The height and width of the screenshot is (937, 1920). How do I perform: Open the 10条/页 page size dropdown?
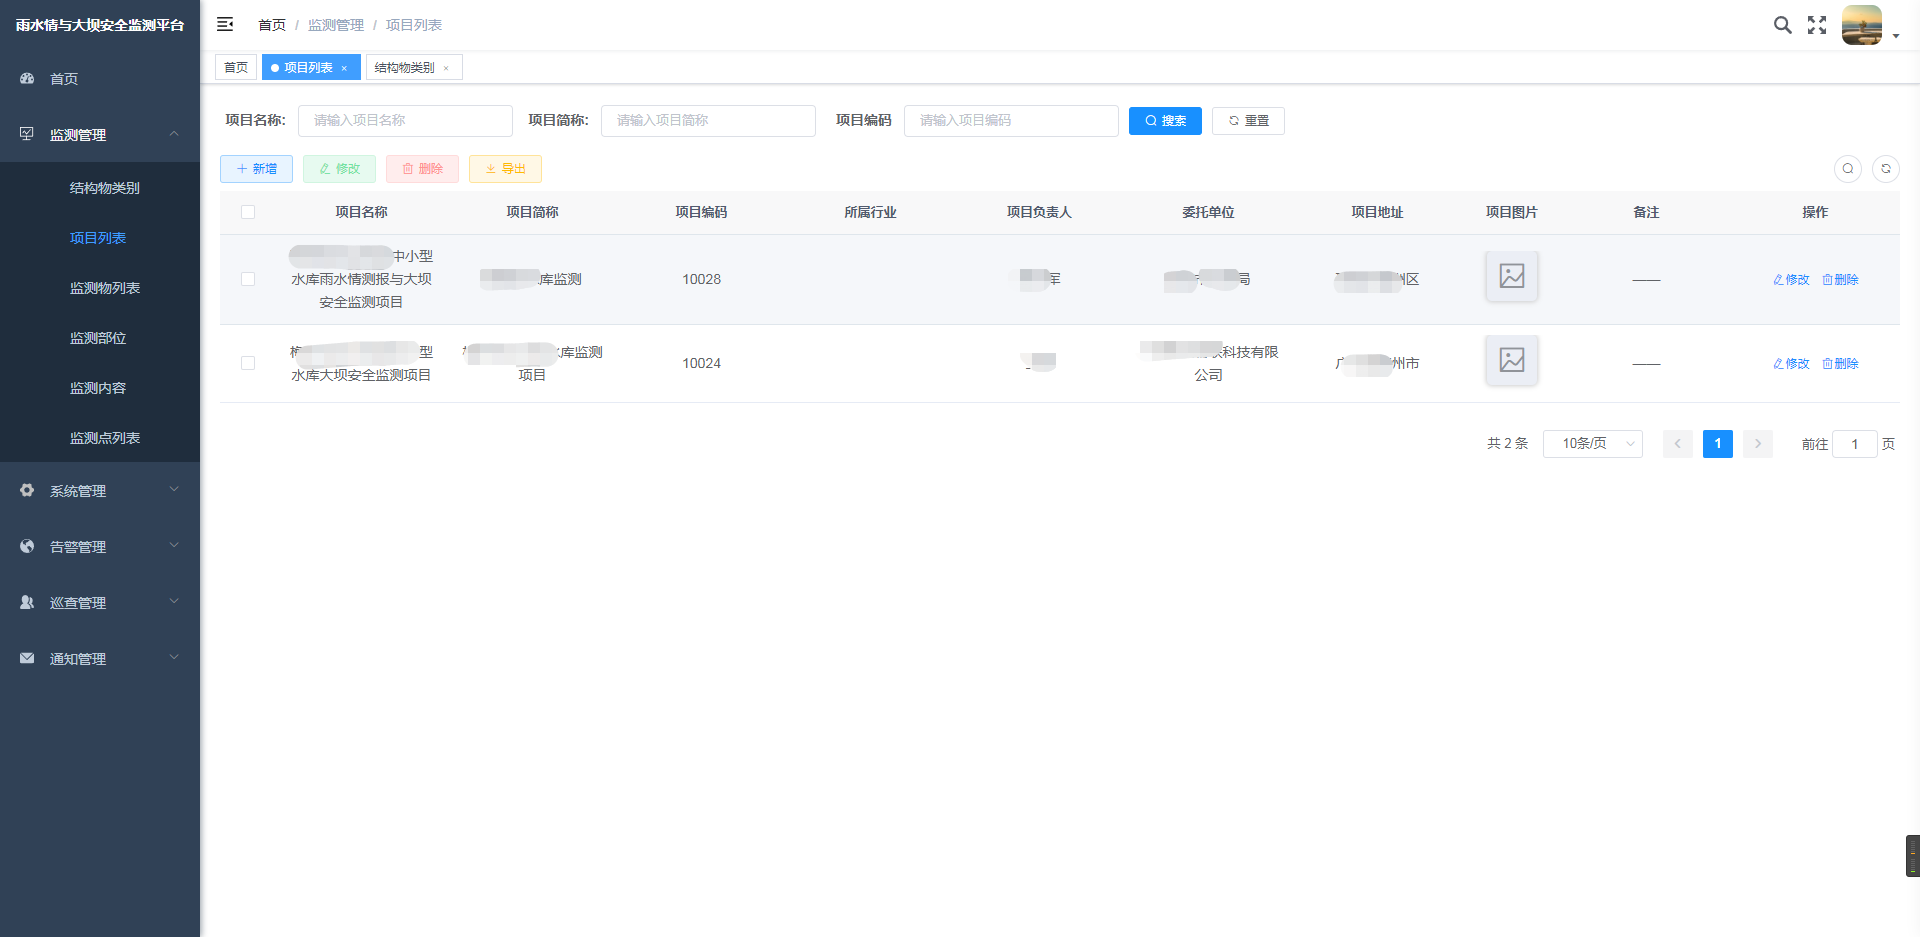1592,443
